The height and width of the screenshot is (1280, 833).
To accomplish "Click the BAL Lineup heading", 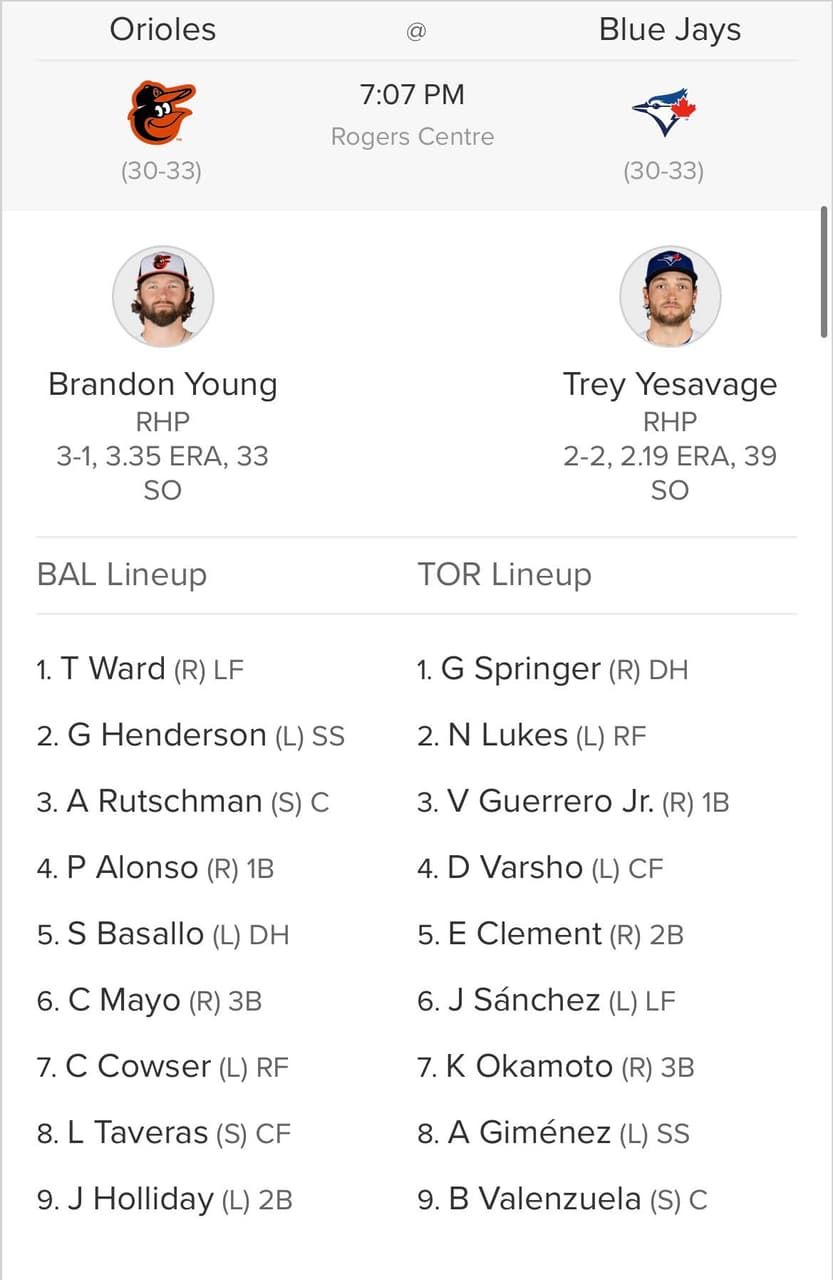I will [x=122, y=574].
